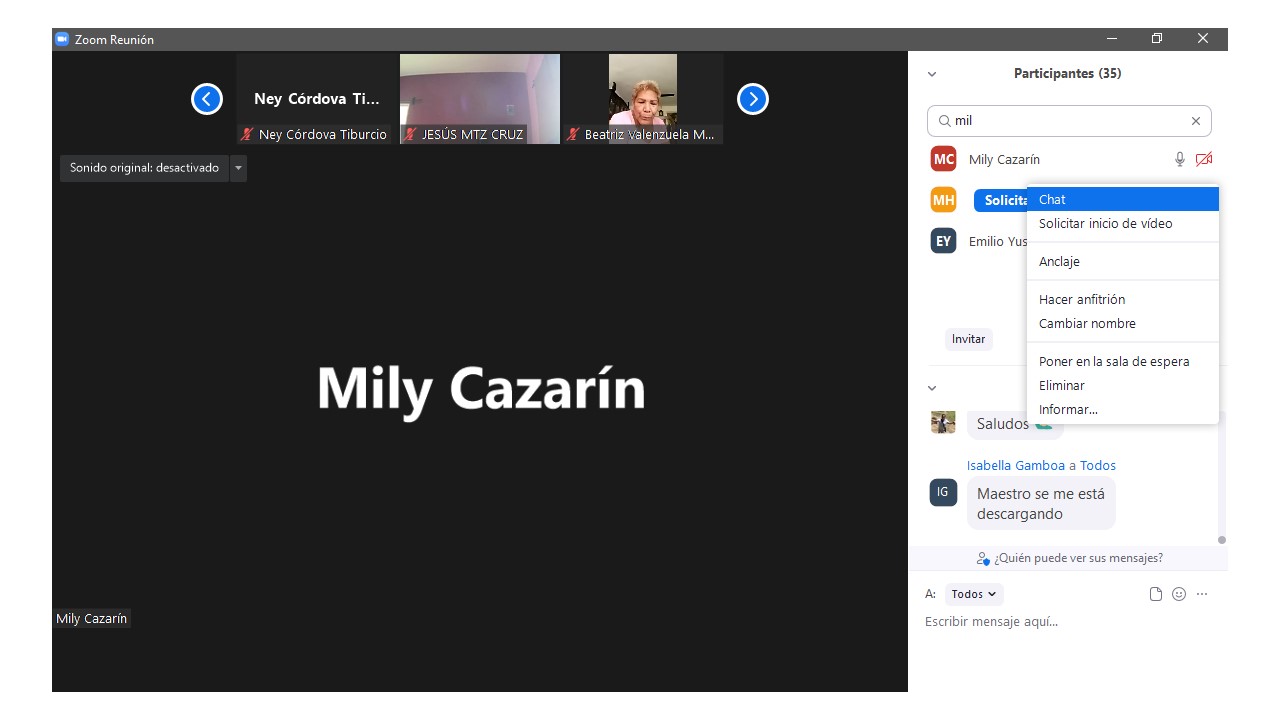Image resolution: width=1280 pixels, height=720 pixels.
Task: Click the Isabella Gamboa sender name link
Action: click(1016, 465)
